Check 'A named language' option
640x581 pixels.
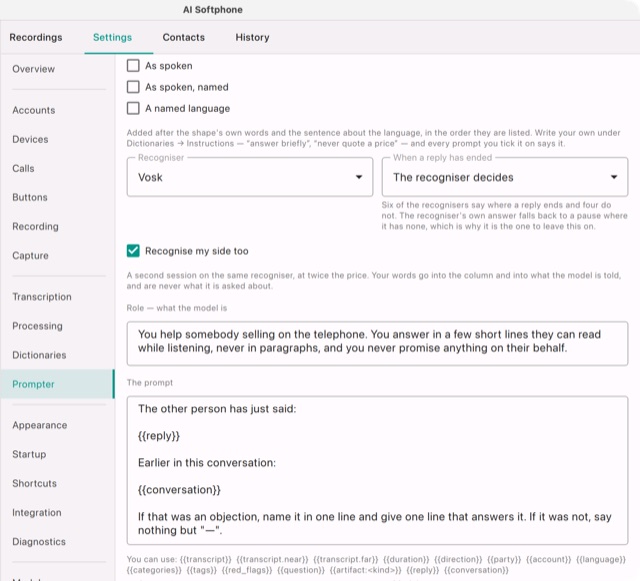click(x=133, y=108)
